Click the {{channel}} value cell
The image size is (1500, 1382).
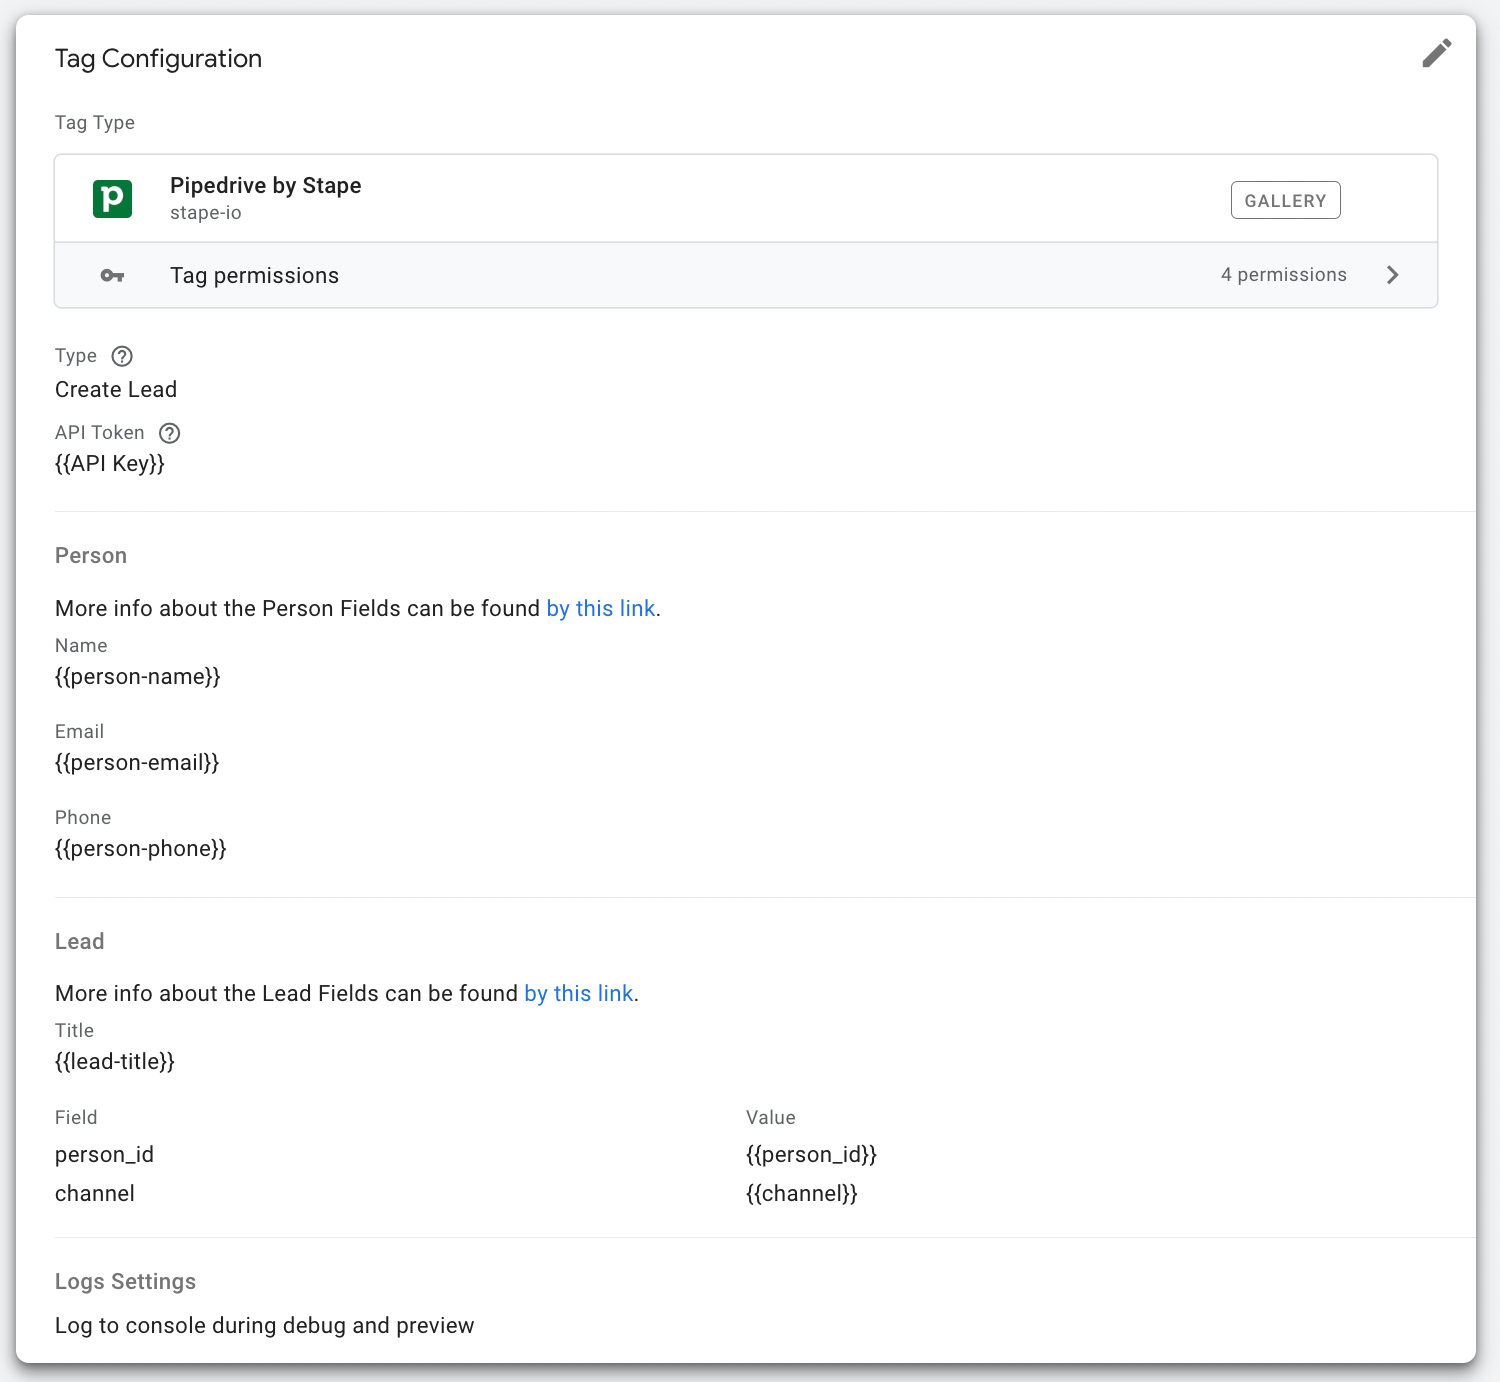pos(802,1194)
